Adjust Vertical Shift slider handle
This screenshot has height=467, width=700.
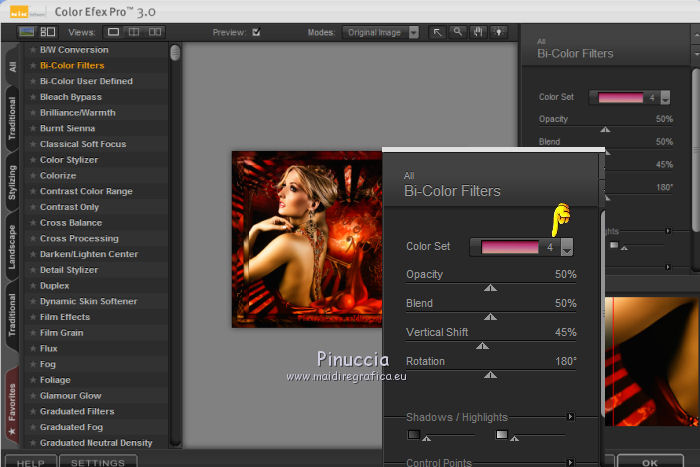click(482, 346)
